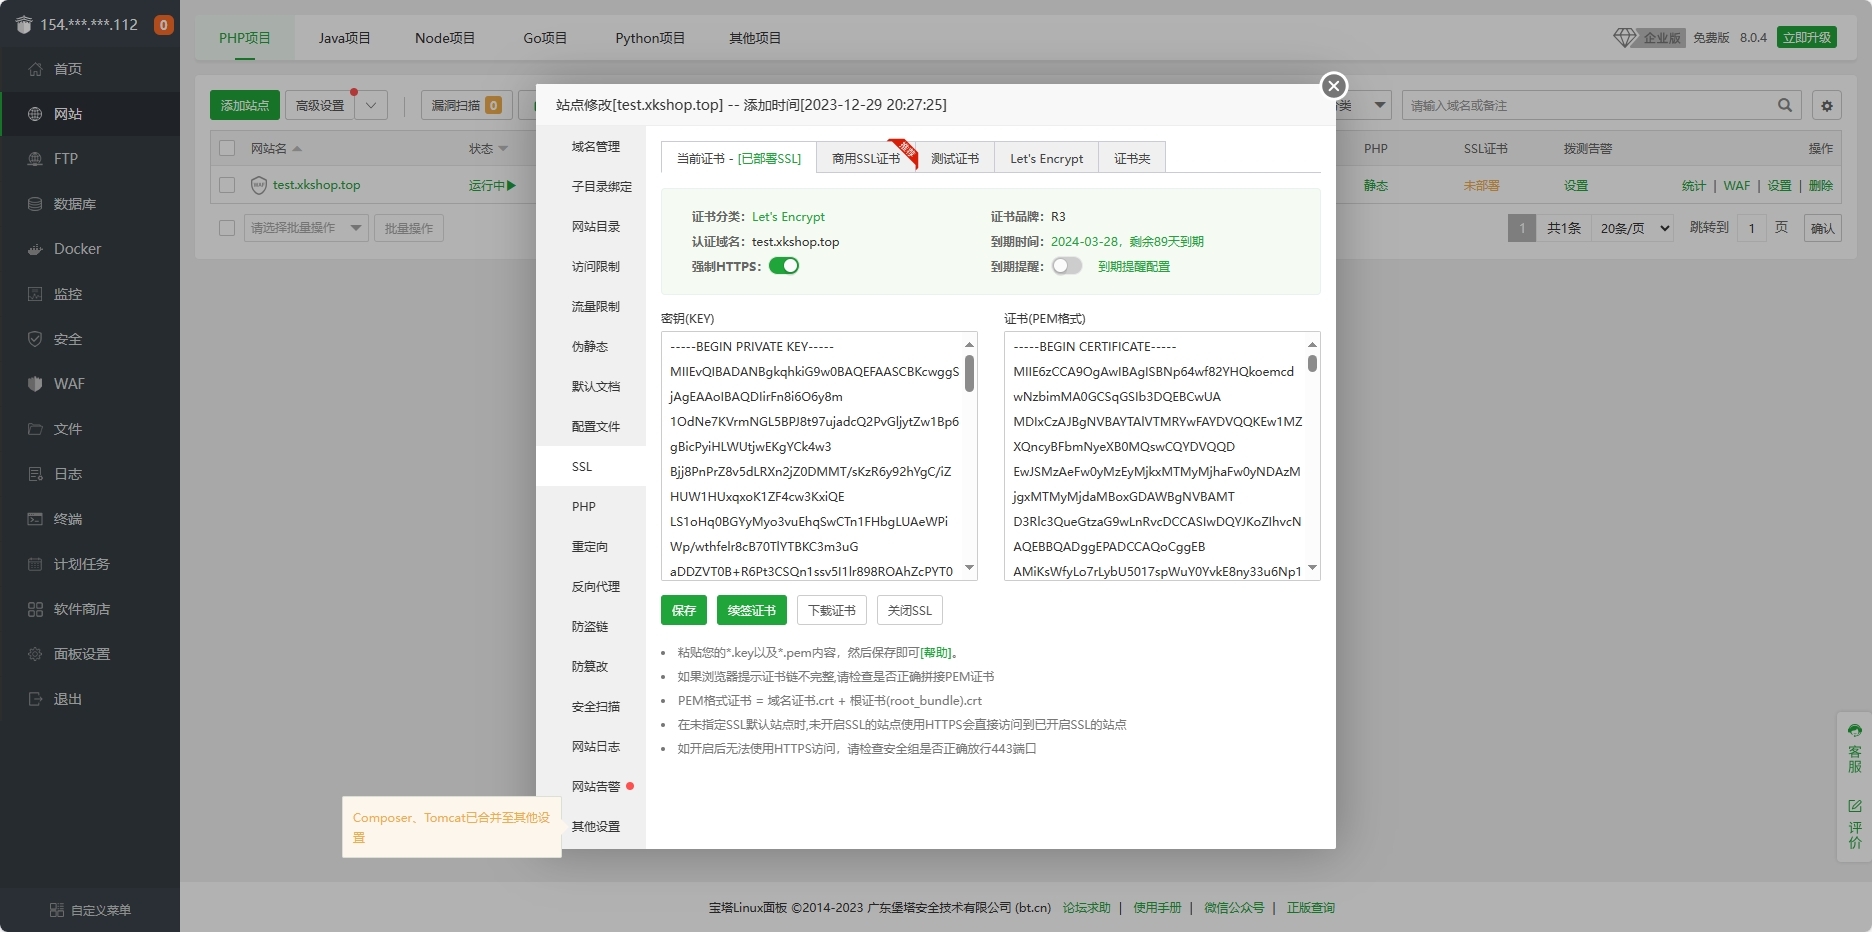The width and height of the screenshot is (1872, 932).
Task: Click the Docker whale icon in sidebar
Action: click(x=35, y=249)
